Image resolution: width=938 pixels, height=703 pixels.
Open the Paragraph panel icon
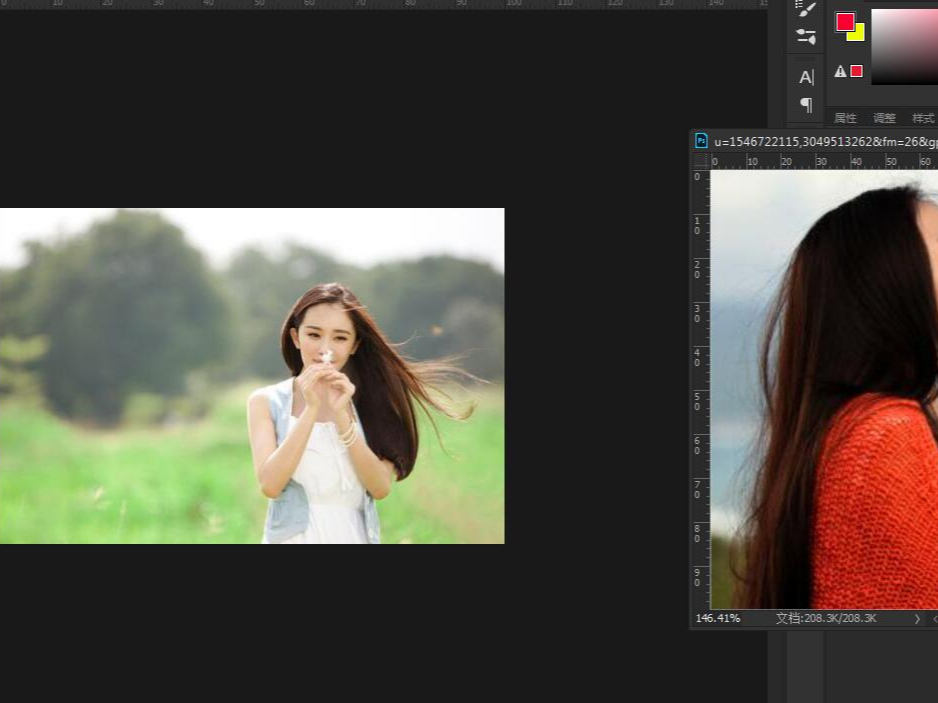point(806,104)
